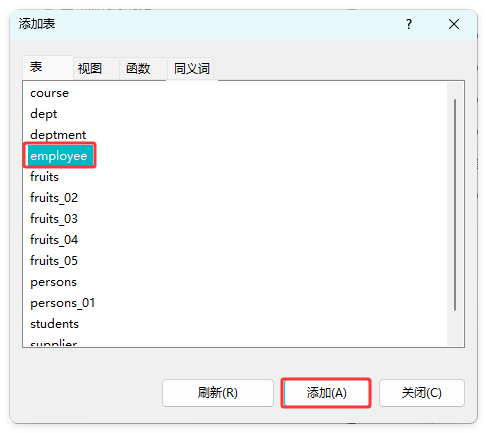Open the 同义词 tab
The image size is (487, 433).
coord(191,69)
